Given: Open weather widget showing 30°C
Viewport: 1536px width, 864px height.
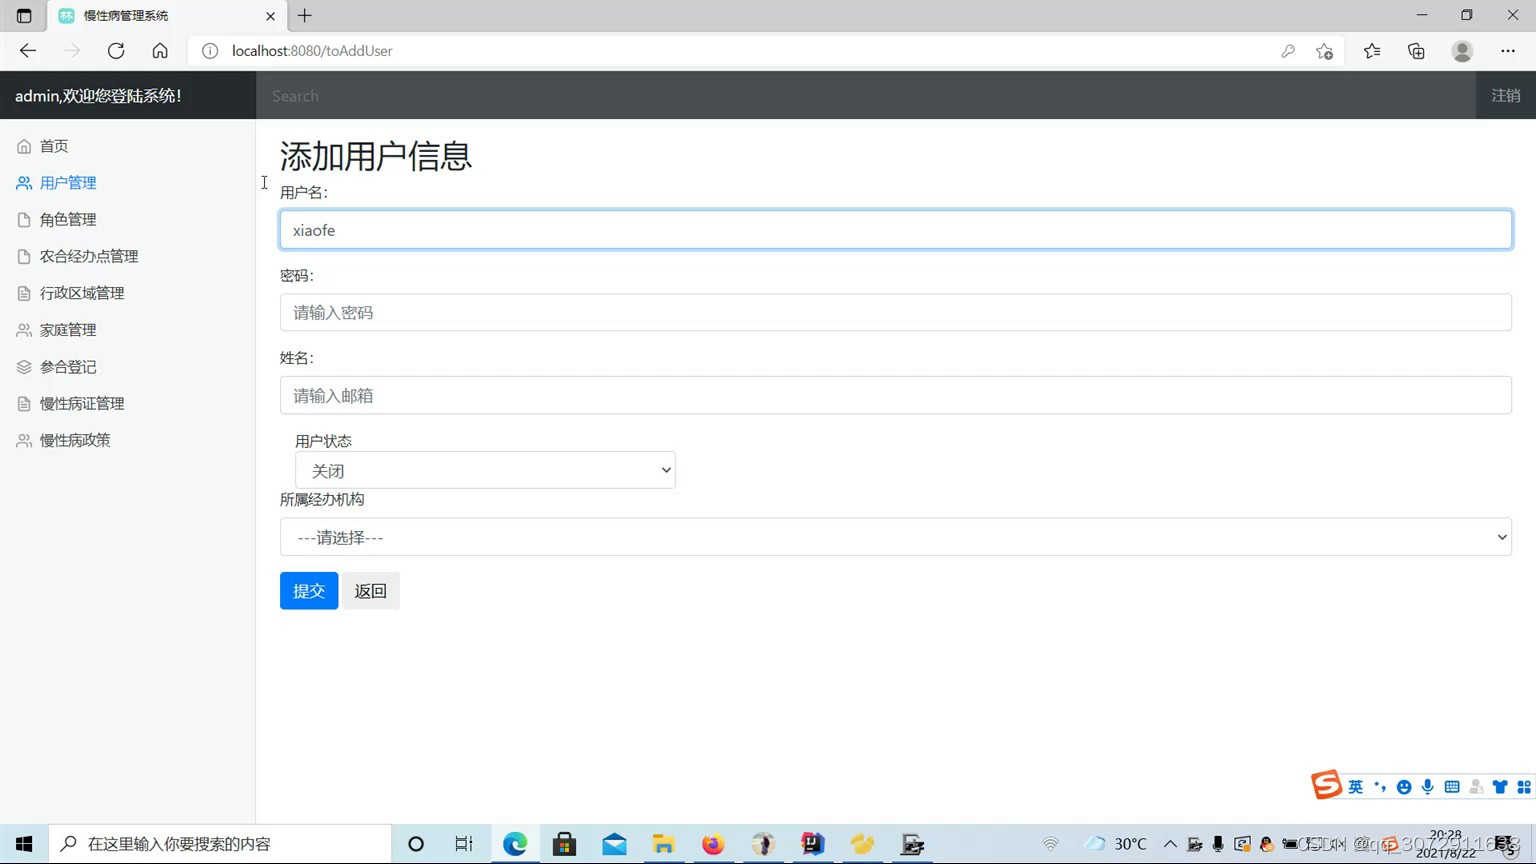Looking at the screenshot, I should click(1116, 844).
